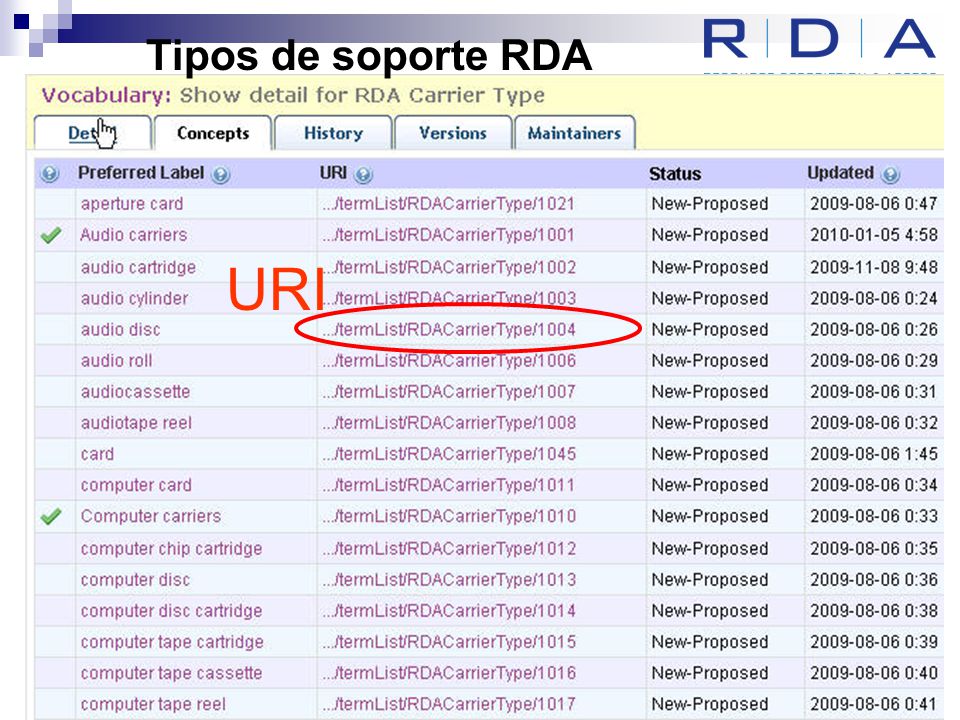Click the date 2009-08-06 0:41

(x=874, y=705)
